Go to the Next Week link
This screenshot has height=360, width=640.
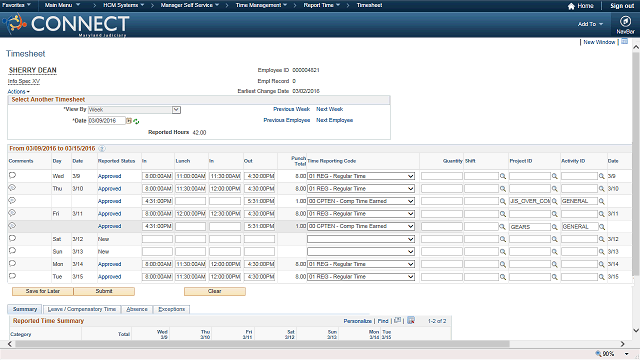coord(329,109)
